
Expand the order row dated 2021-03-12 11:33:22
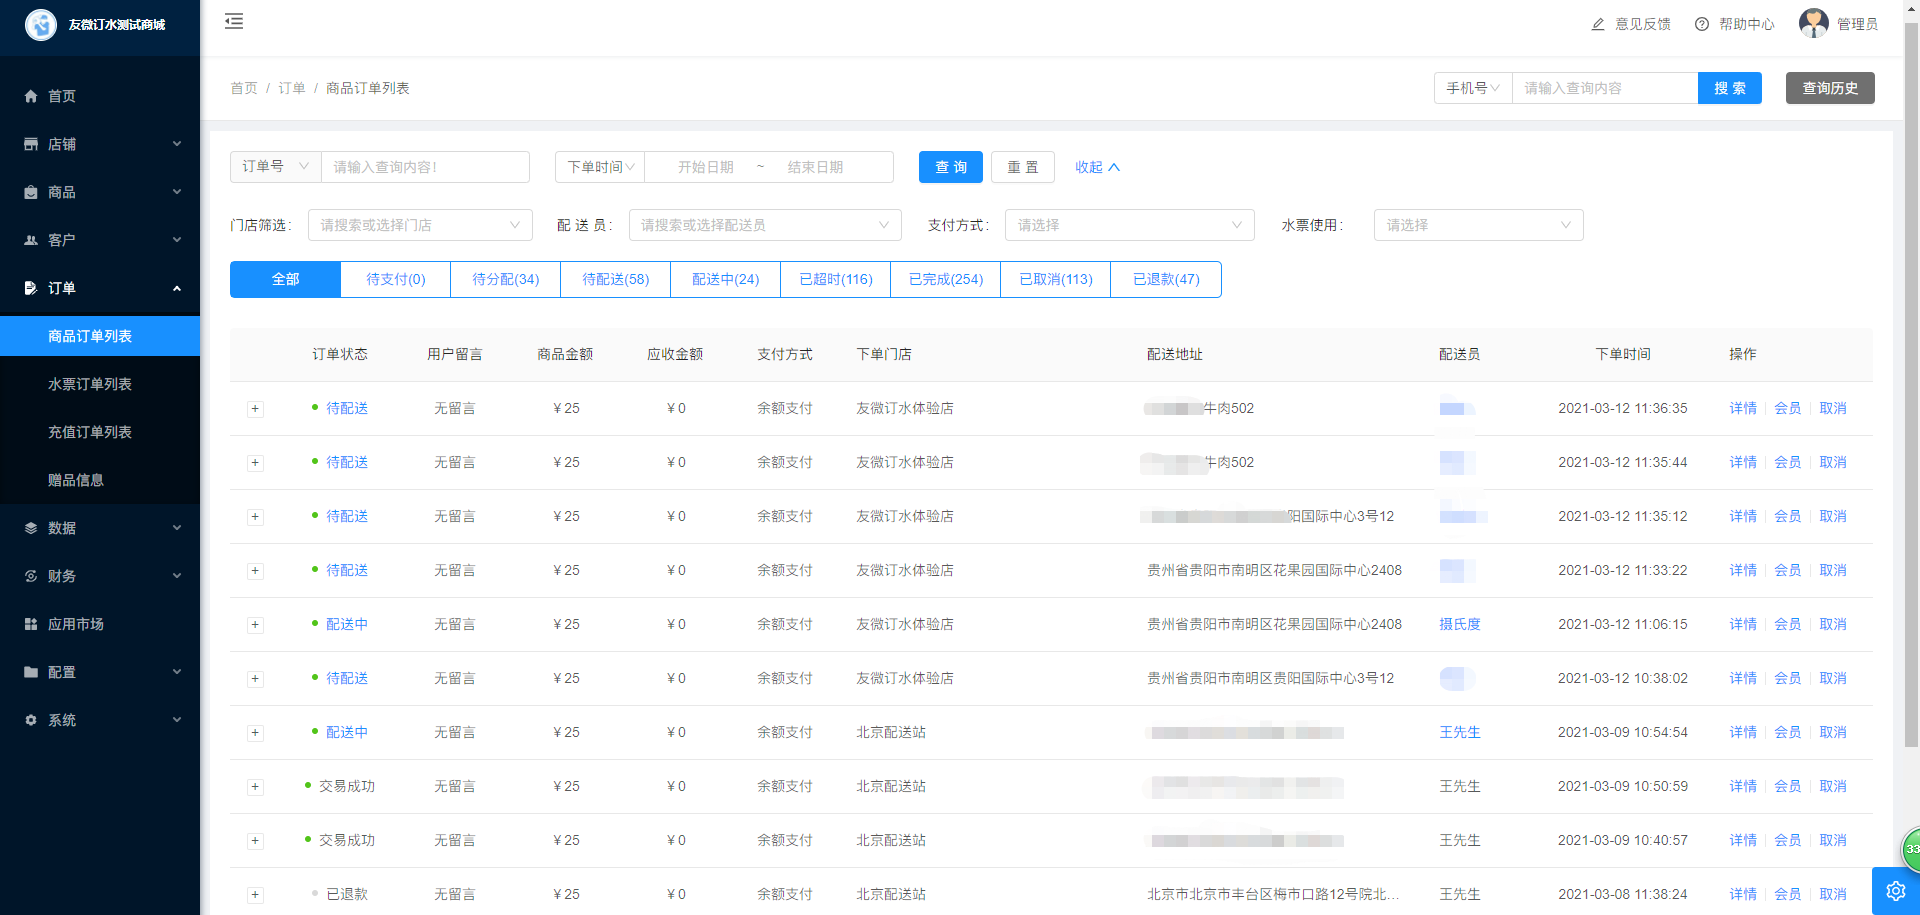point(255,571)
